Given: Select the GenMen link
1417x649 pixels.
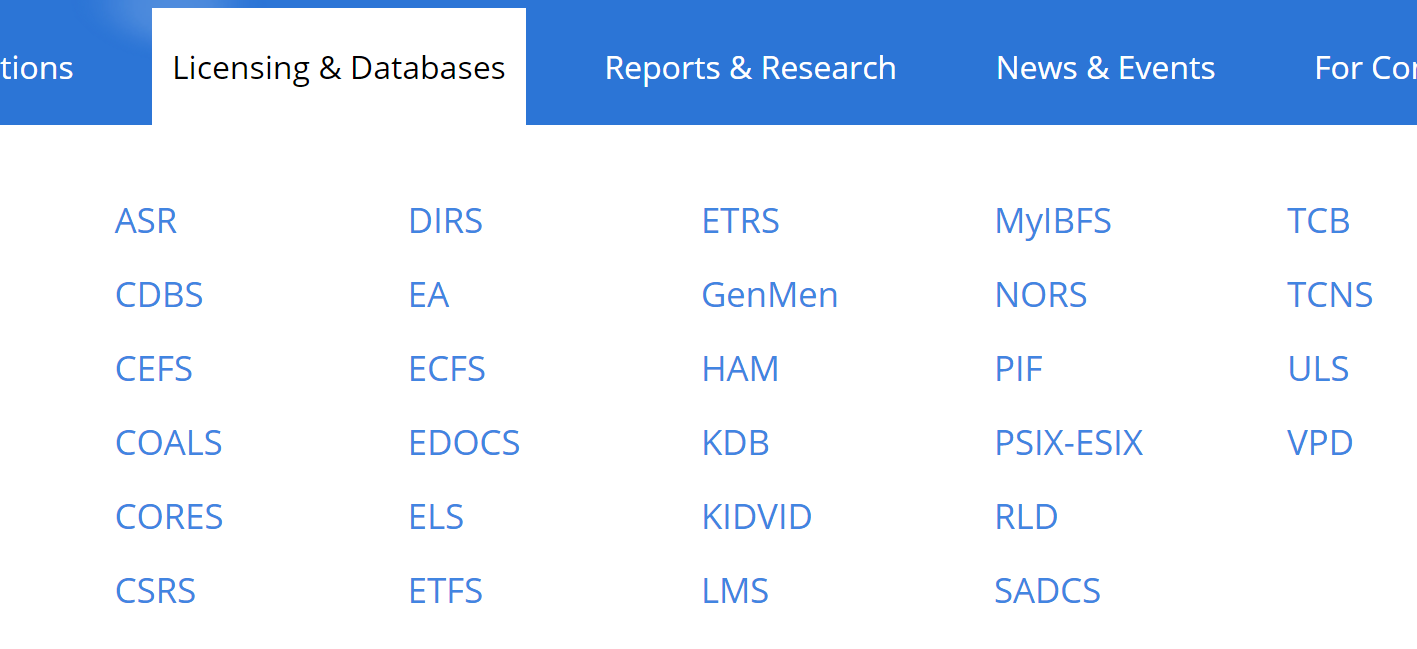Looking at the screenshot, I should 770,295.
